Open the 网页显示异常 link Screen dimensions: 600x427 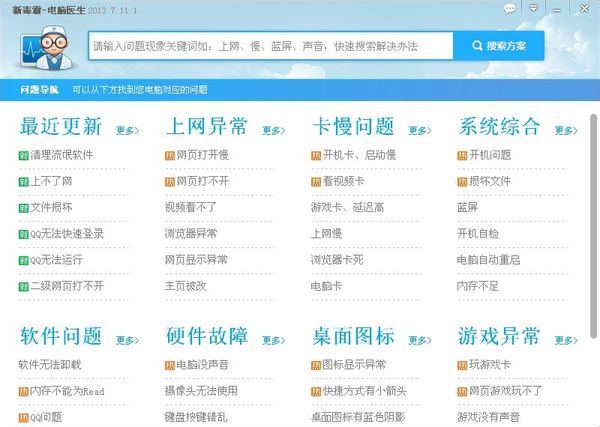[x=196, y=260]
